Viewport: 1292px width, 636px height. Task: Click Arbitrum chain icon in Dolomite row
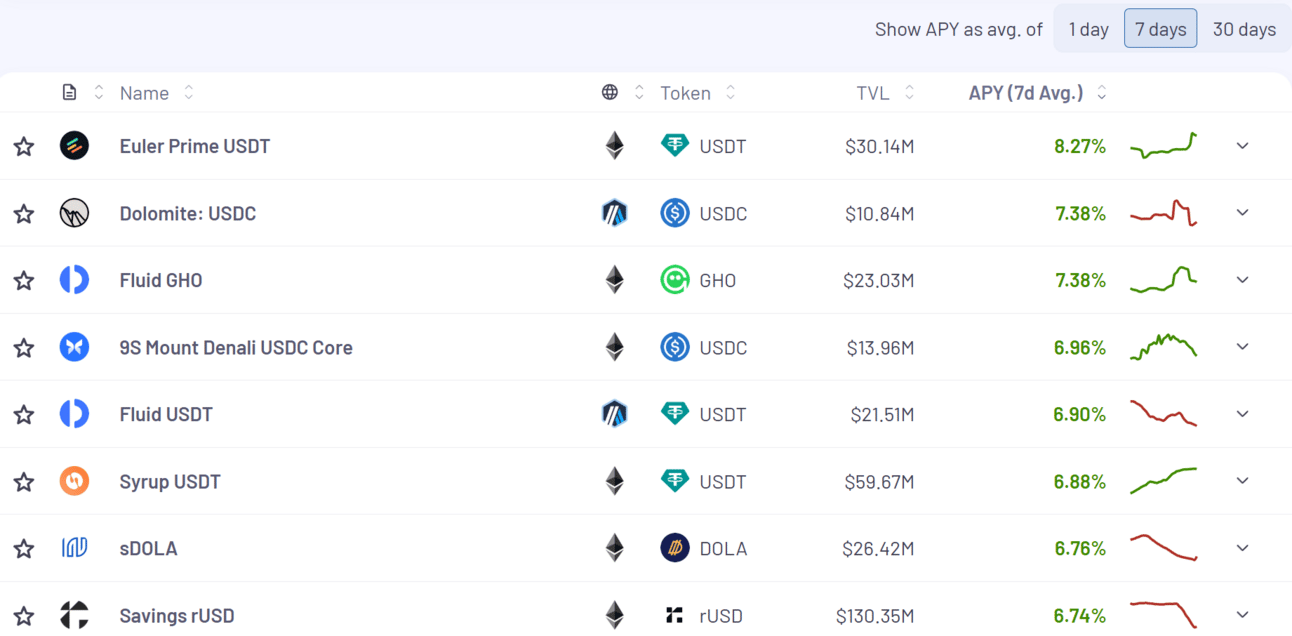coord(614,213)
